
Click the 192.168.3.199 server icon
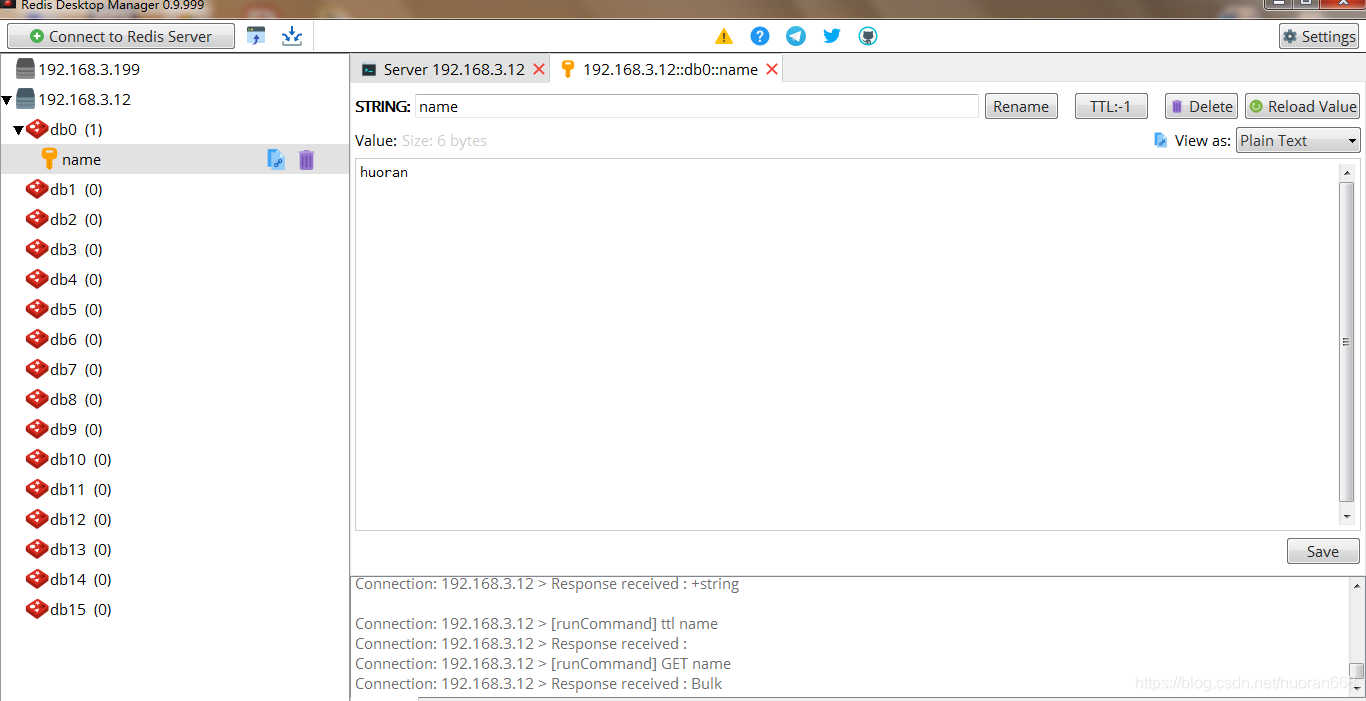(x=25, y=69)
